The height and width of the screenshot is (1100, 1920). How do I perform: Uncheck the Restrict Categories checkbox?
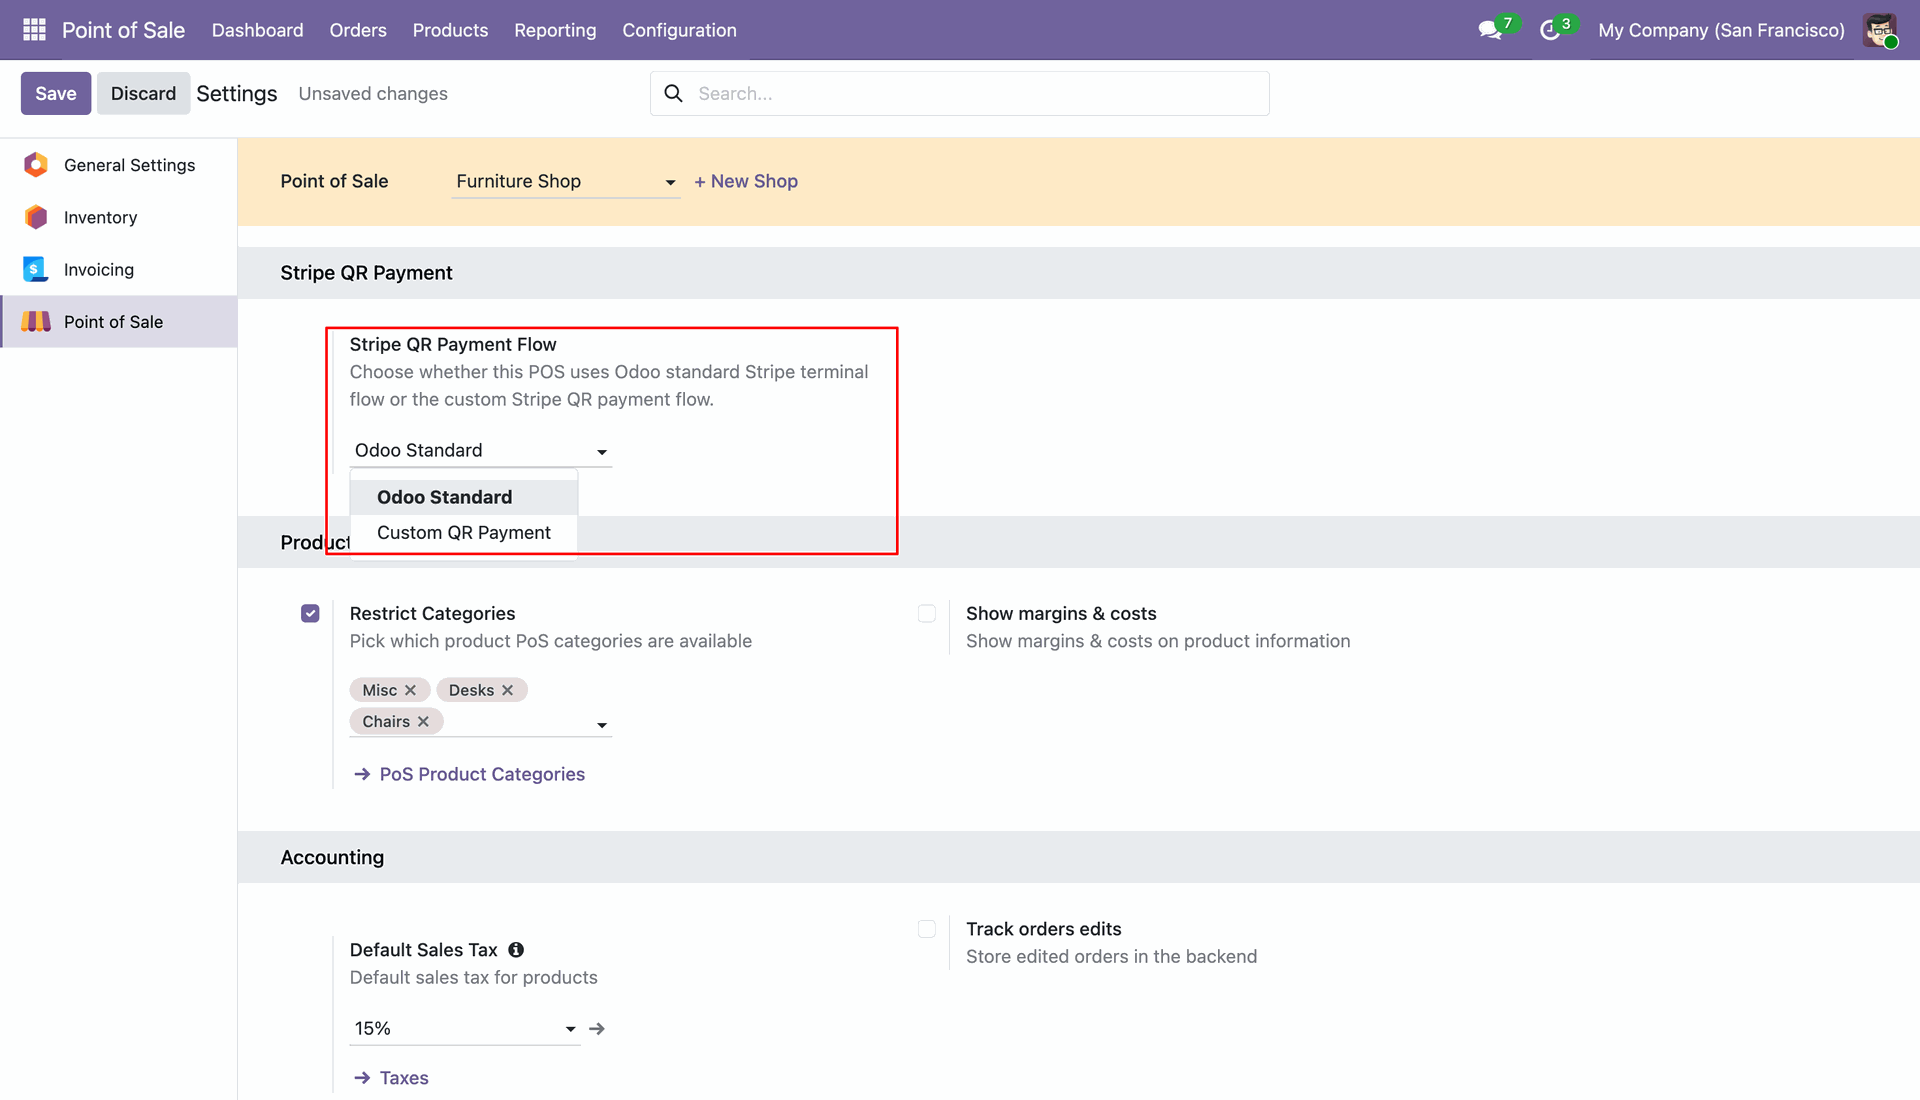point(310,613)
